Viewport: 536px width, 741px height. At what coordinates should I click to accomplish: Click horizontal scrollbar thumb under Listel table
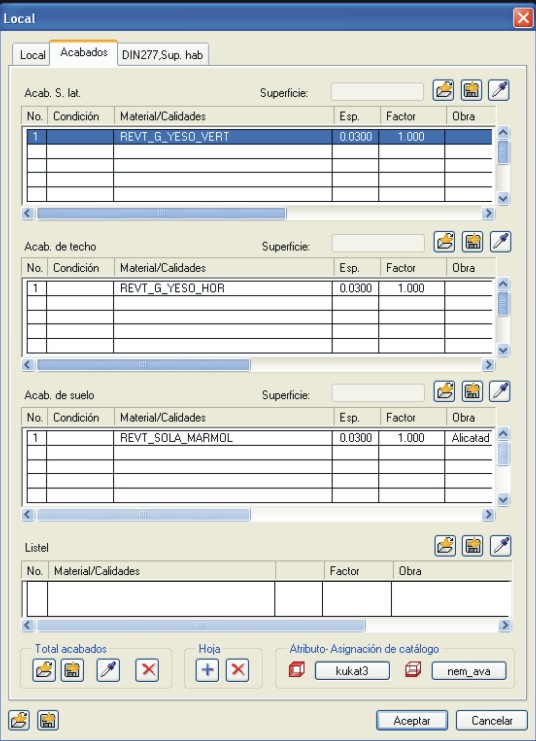(x=201, y=625)
